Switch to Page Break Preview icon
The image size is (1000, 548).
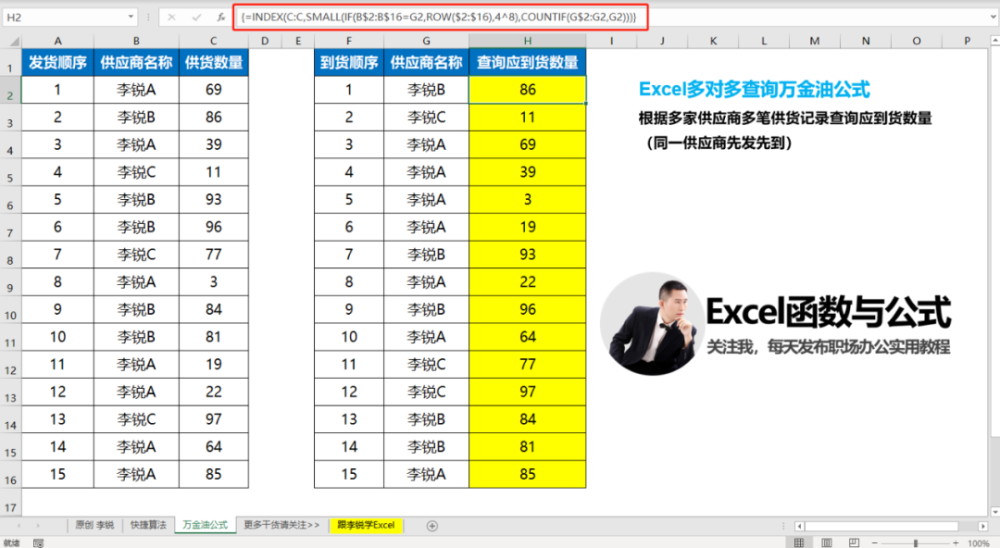854,542
